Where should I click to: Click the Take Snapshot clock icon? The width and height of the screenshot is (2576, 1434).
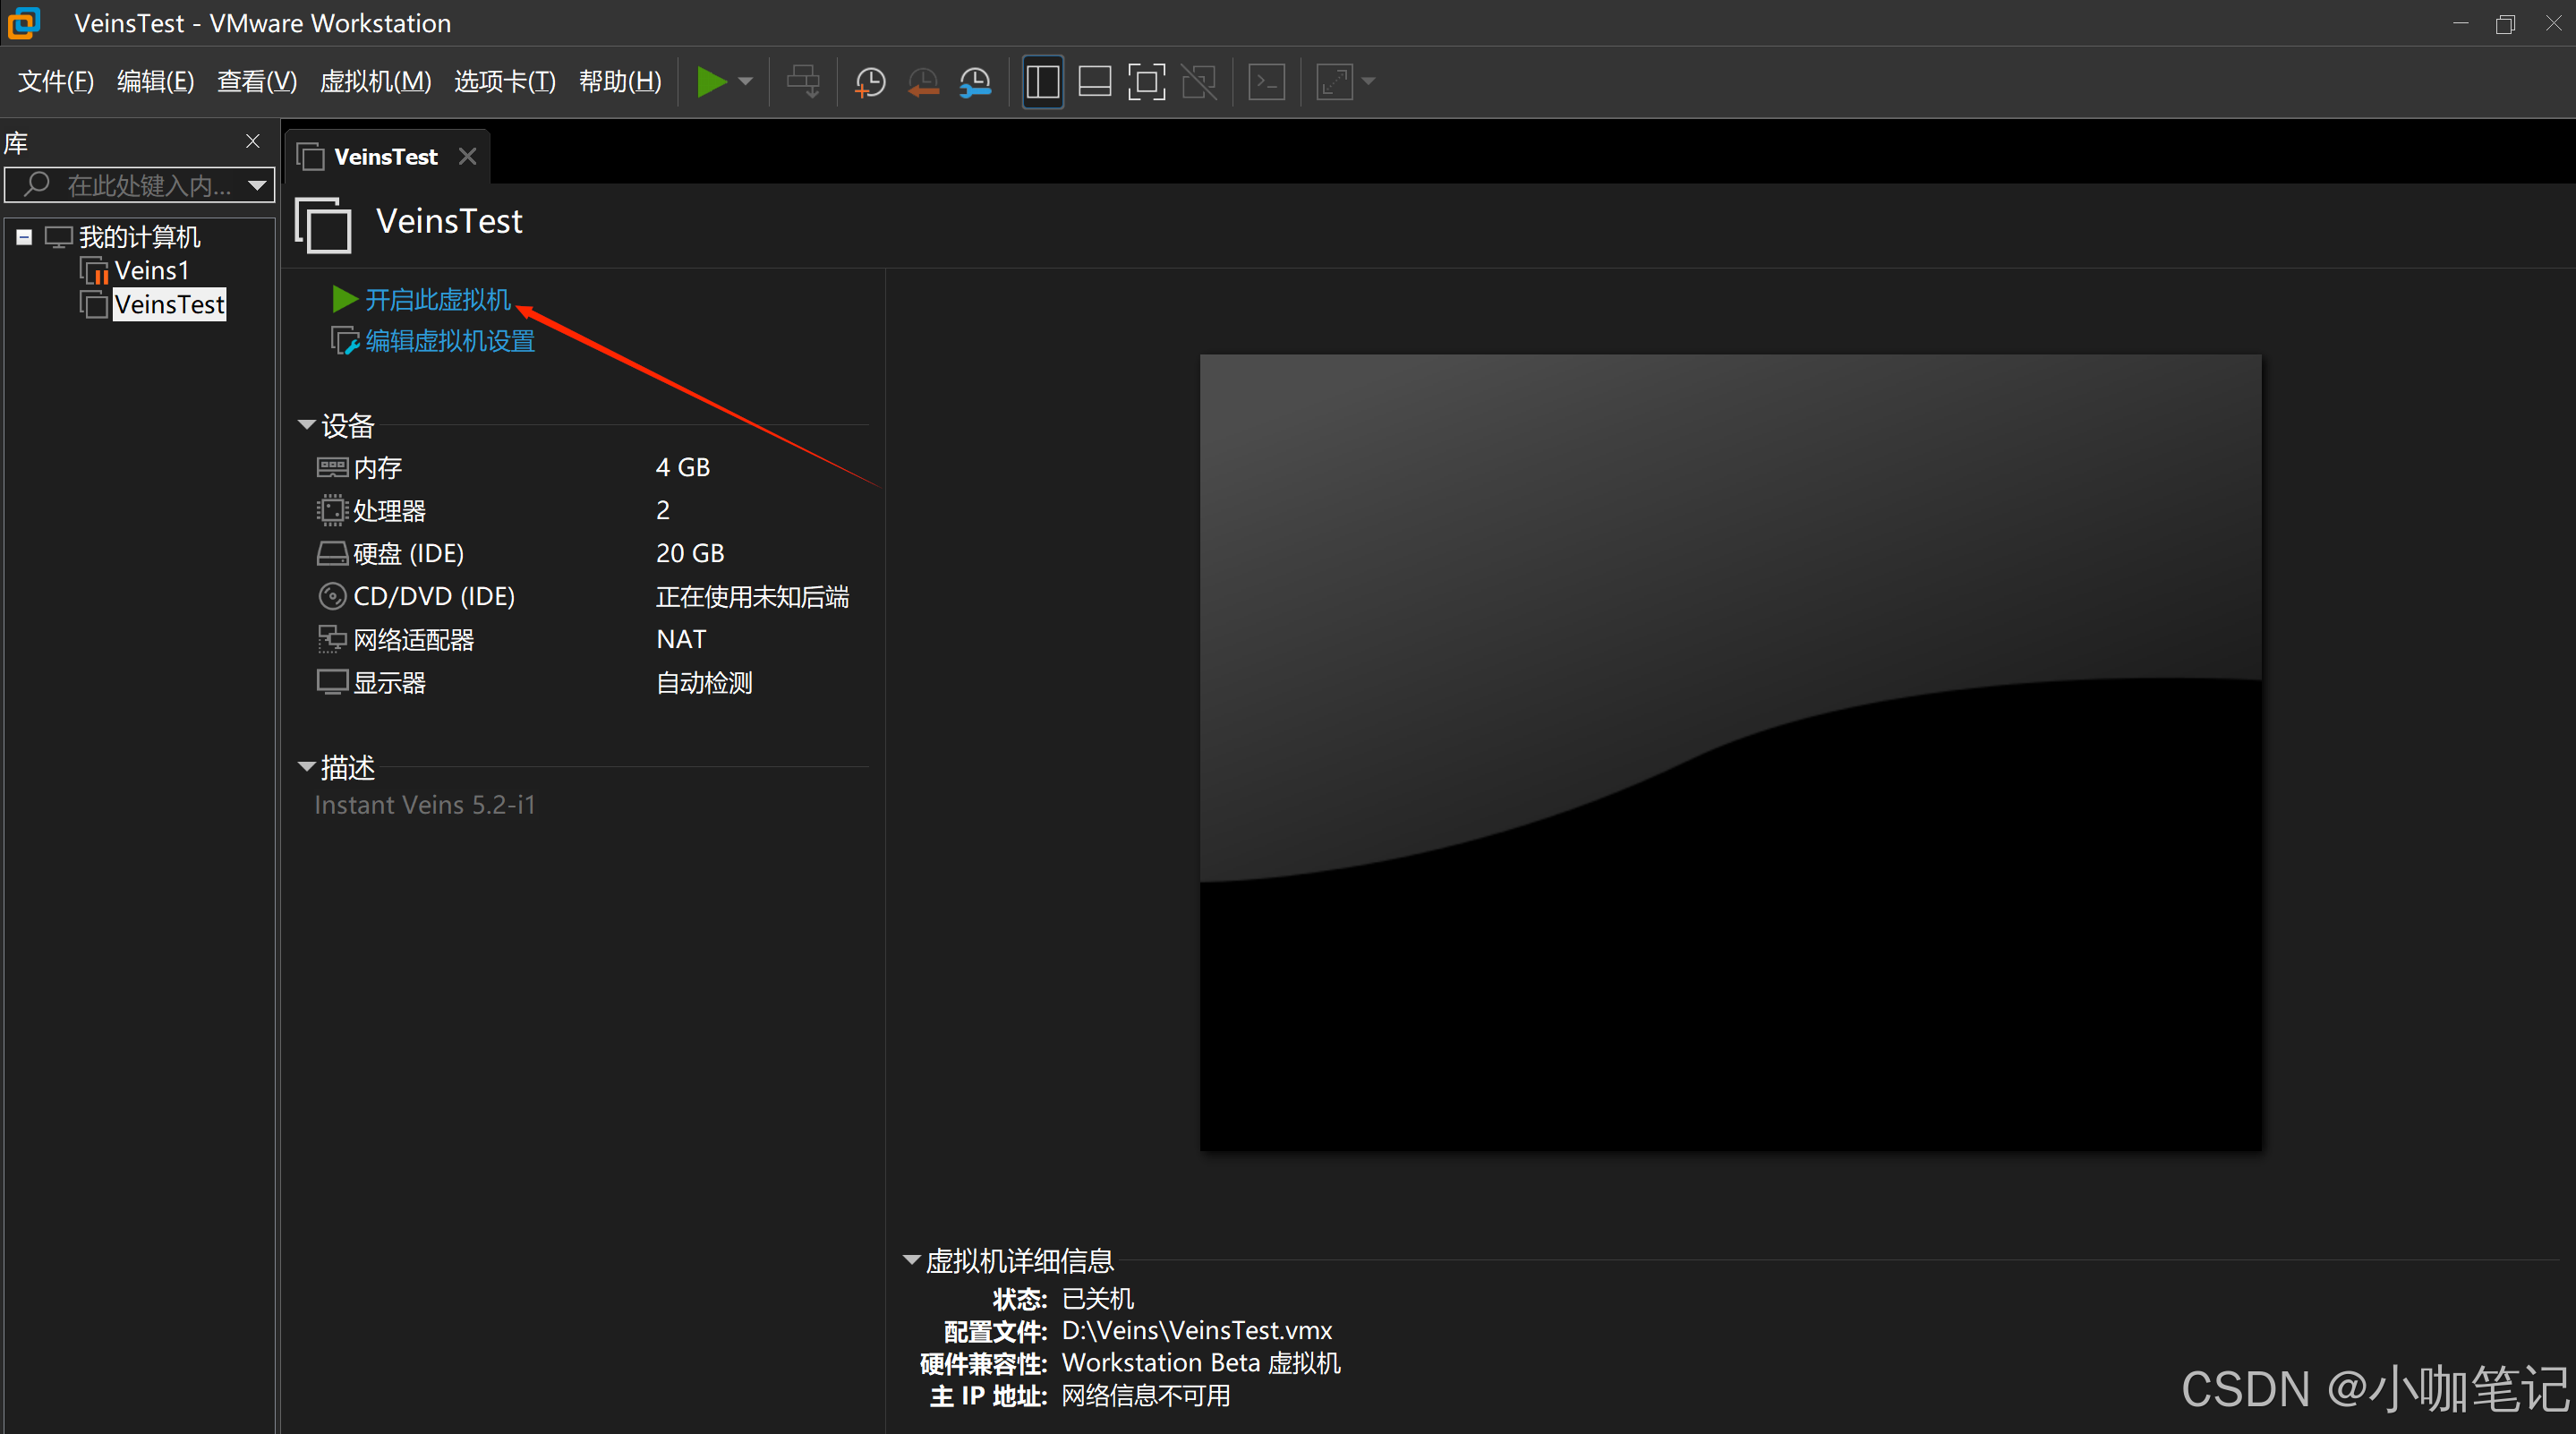870,82
